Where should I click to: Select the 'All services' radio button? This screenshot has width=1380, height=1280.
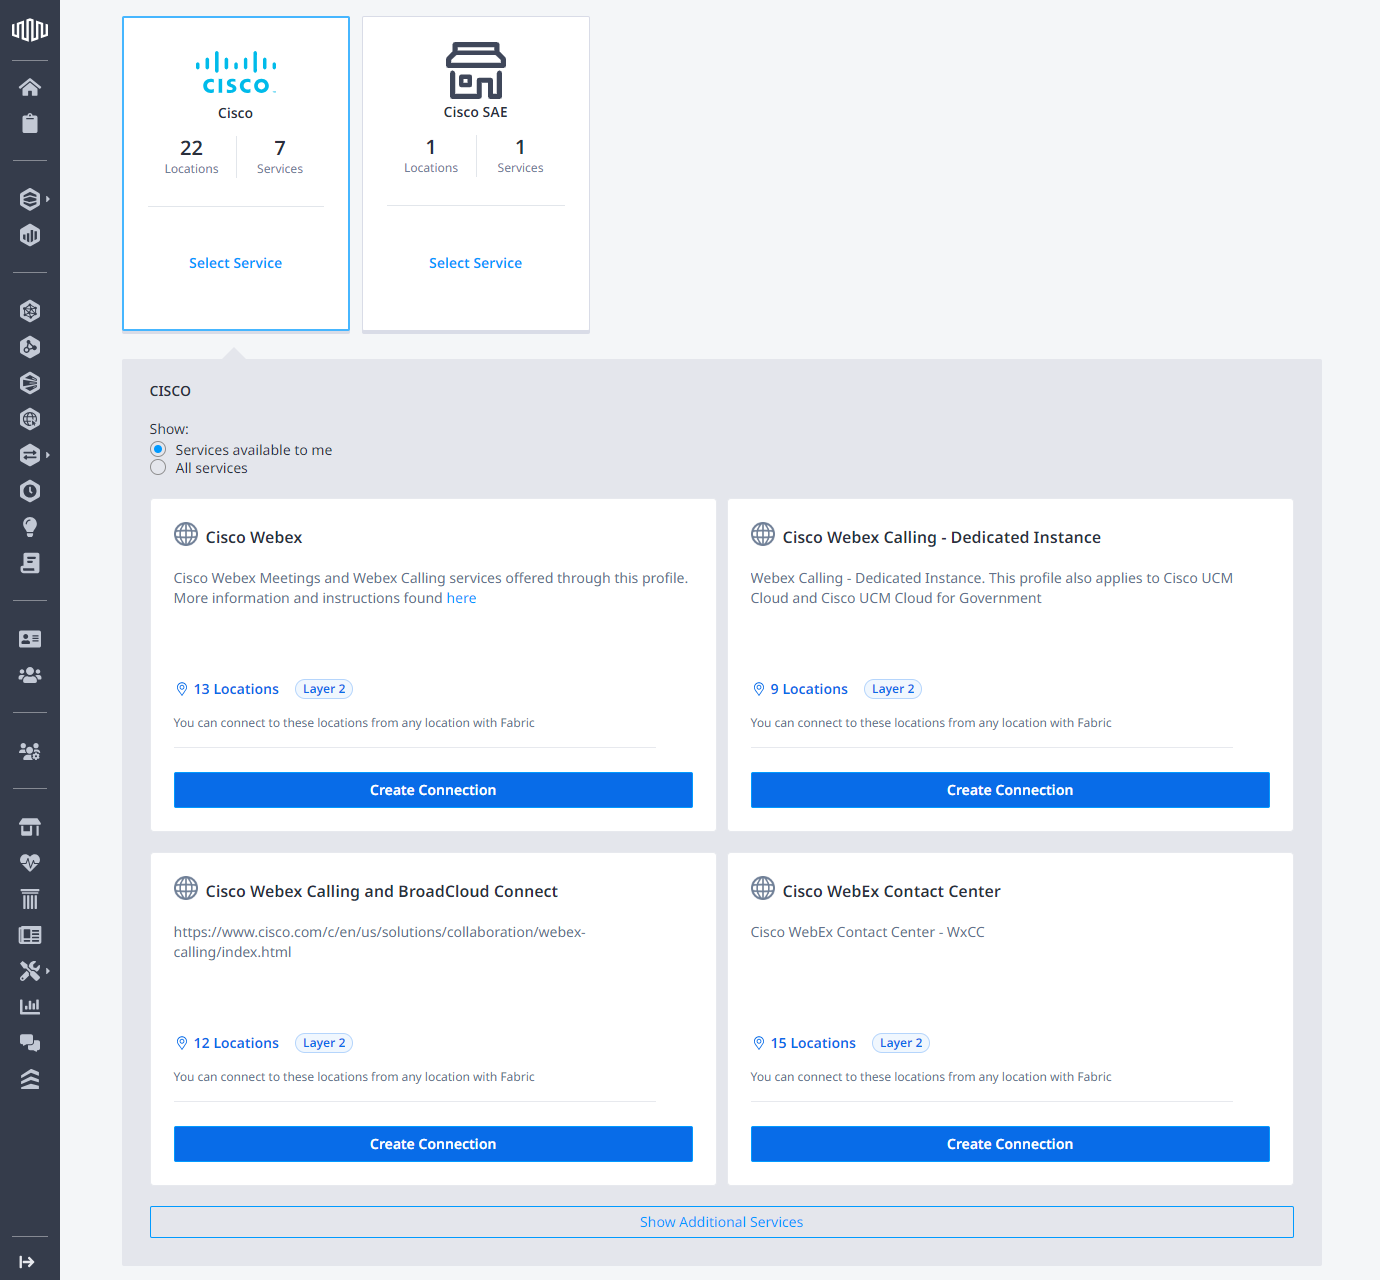click(158, 468)
